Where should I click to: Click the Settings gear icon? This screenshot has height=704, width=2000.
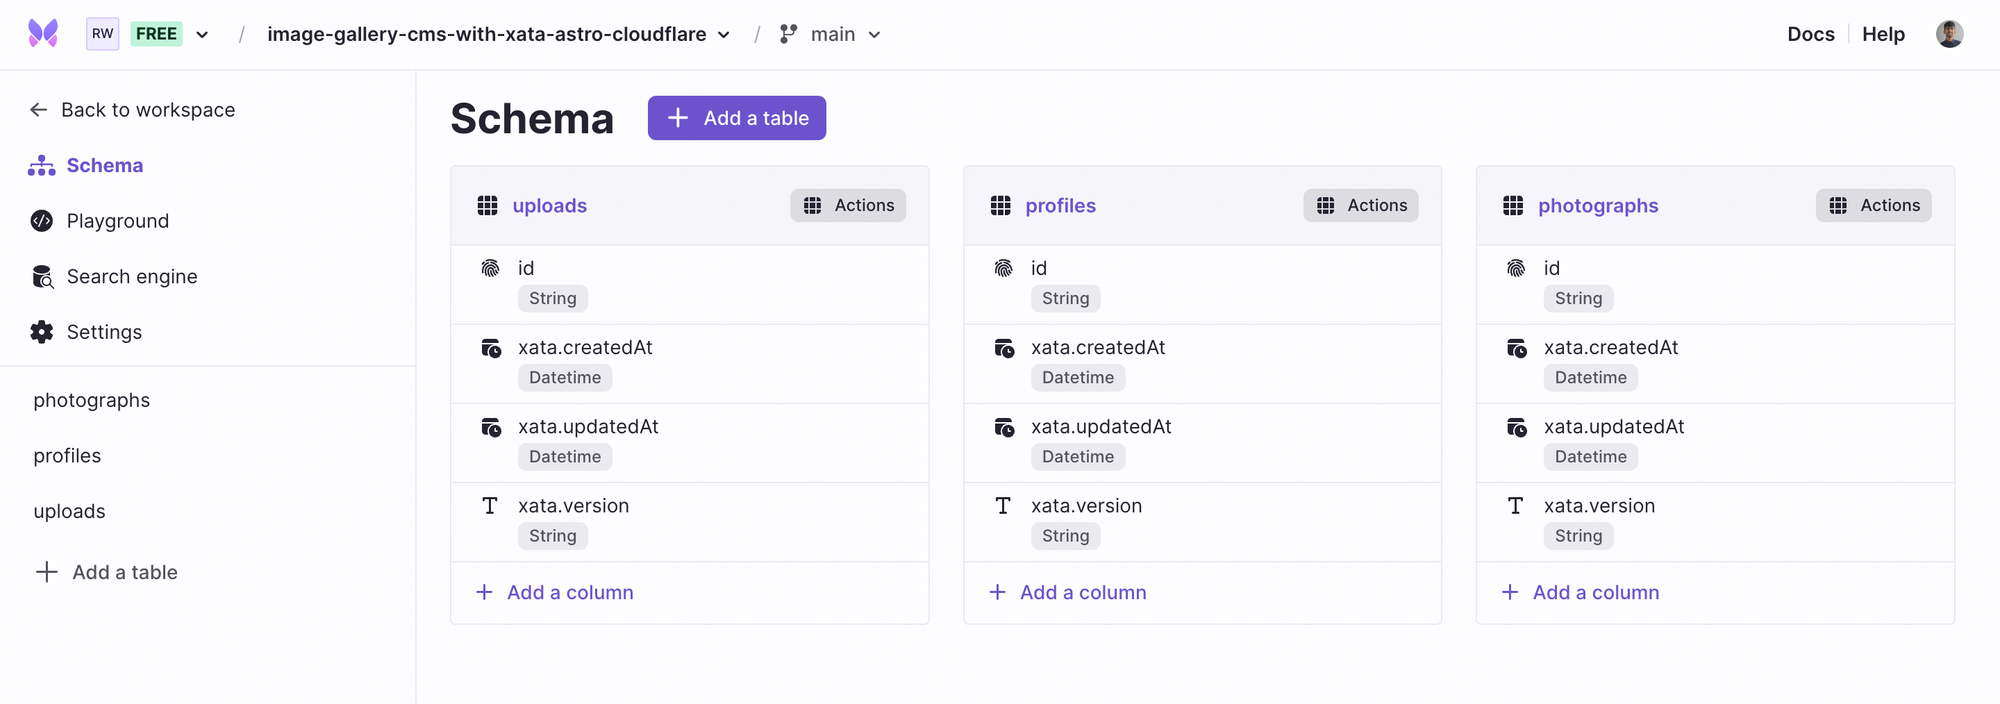[42, 332]
